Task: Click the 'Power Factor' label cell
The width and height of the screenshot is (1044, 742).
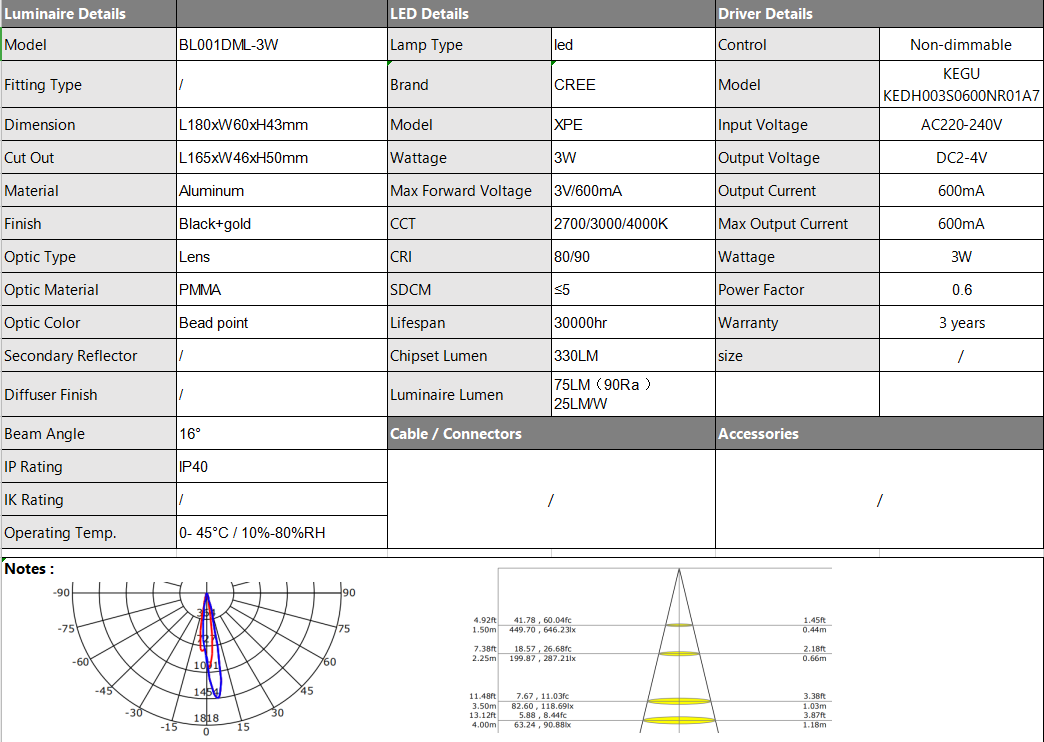Action: [798, 290]
